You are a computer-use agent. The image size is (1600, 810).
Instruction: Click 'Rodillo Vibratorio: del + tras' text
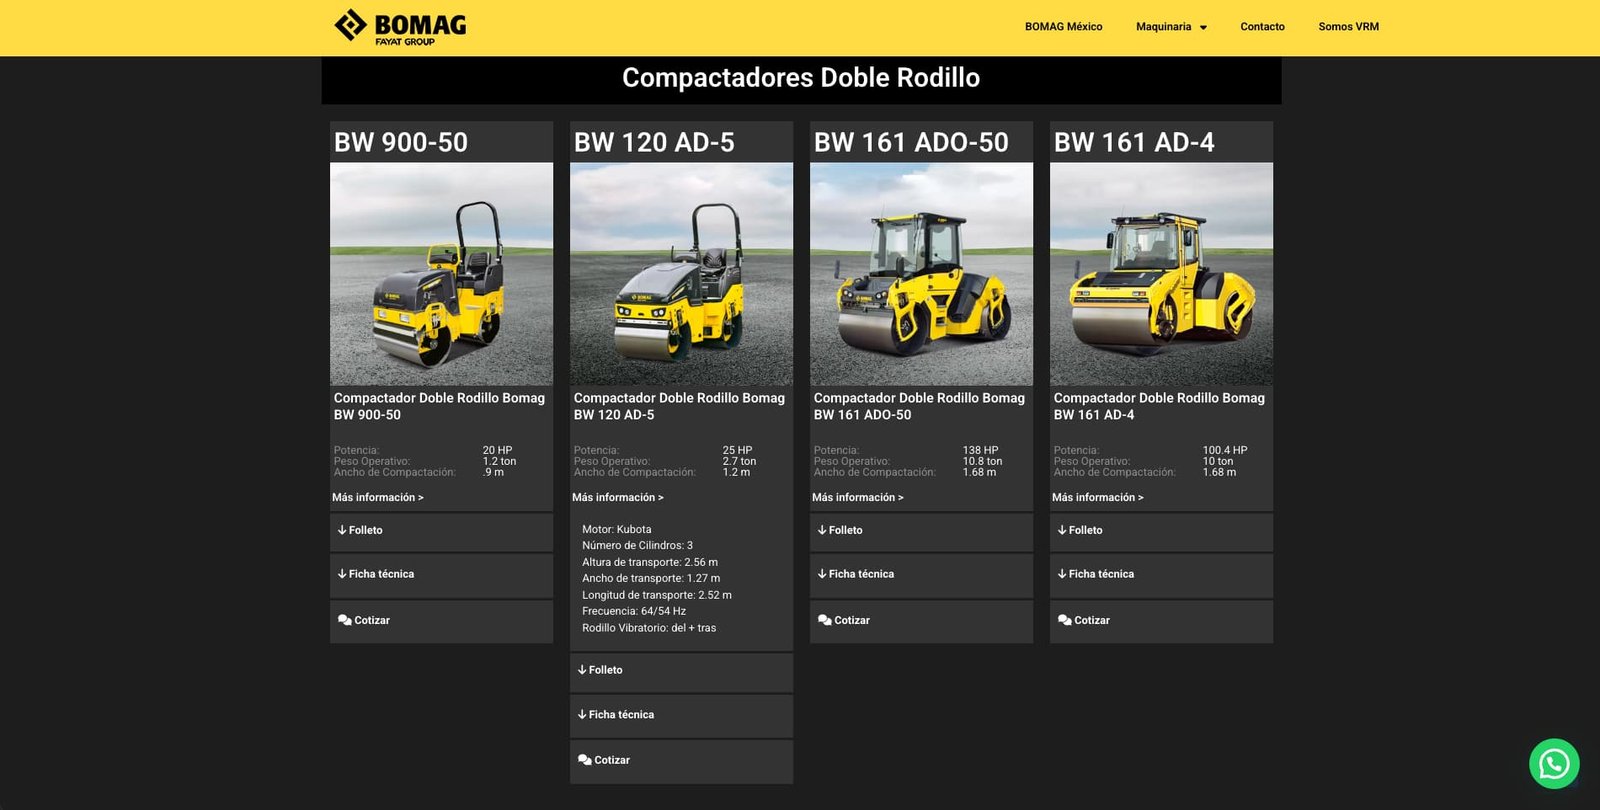[649, 628]
